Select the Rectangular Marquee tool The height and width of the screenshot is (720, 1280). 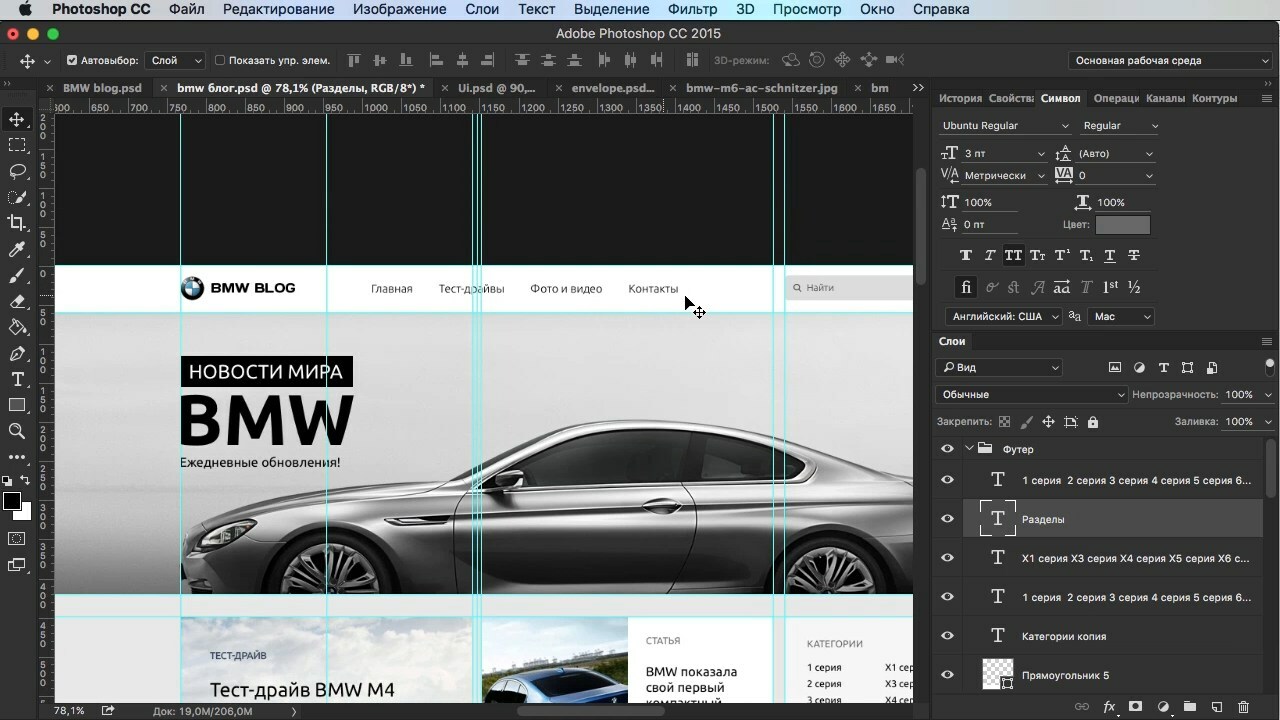pyautogui.click(x=17, y=145)
